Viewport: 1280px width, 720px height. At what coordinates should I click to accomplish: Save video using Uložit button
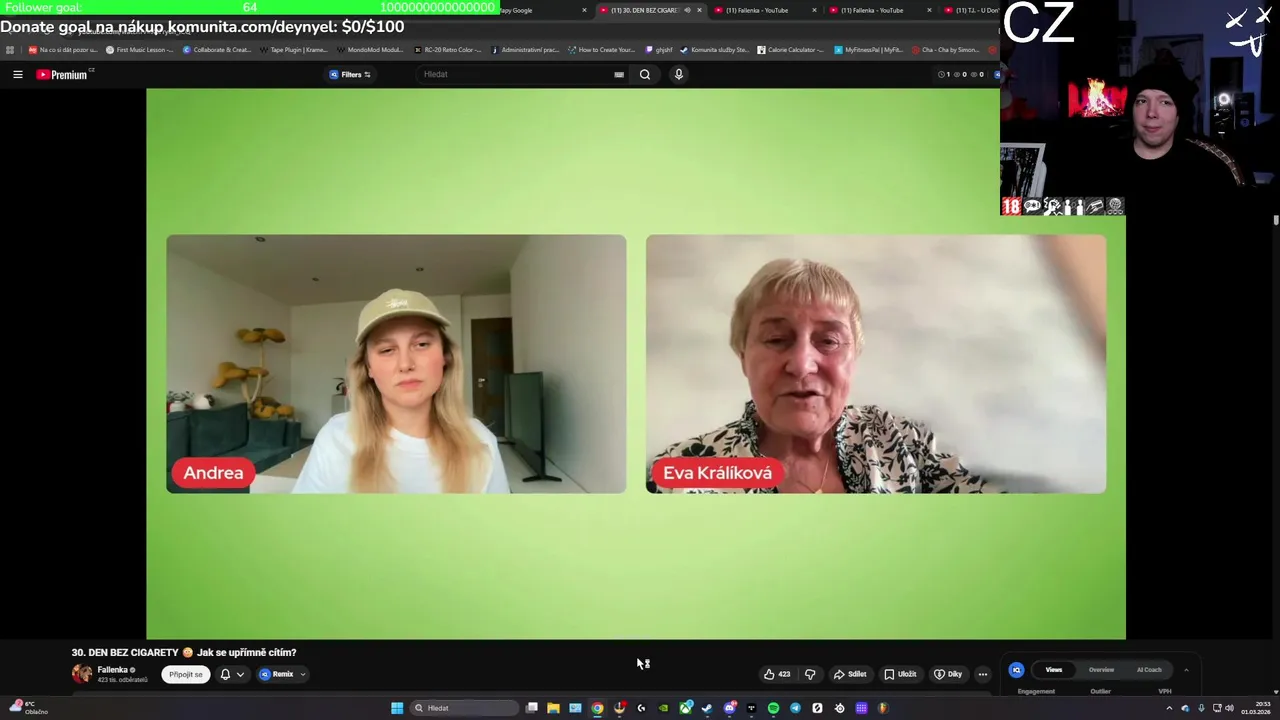900,674
